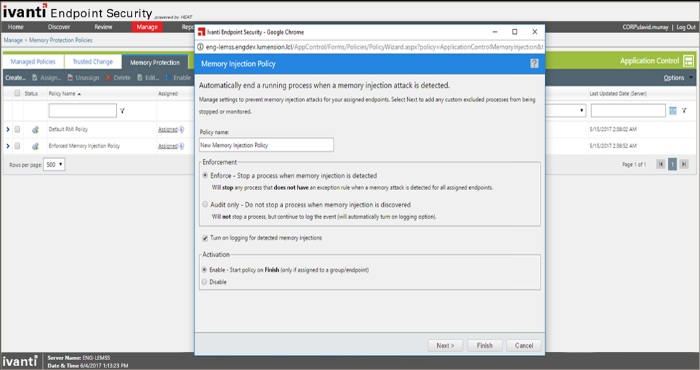Viewport: 700px width, 370px height.
Task: Open the Rows per page 500 dropdown
Action: pos(54,165)
